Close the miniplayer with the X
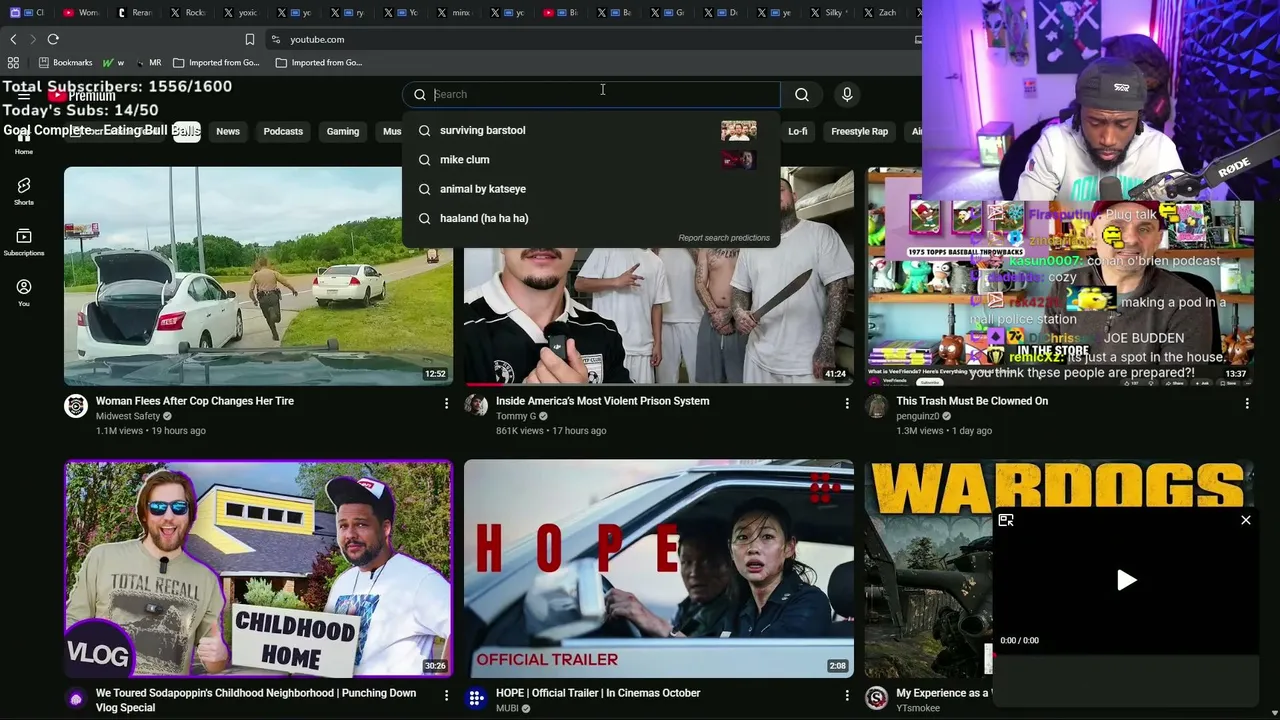 [1246, 520]
